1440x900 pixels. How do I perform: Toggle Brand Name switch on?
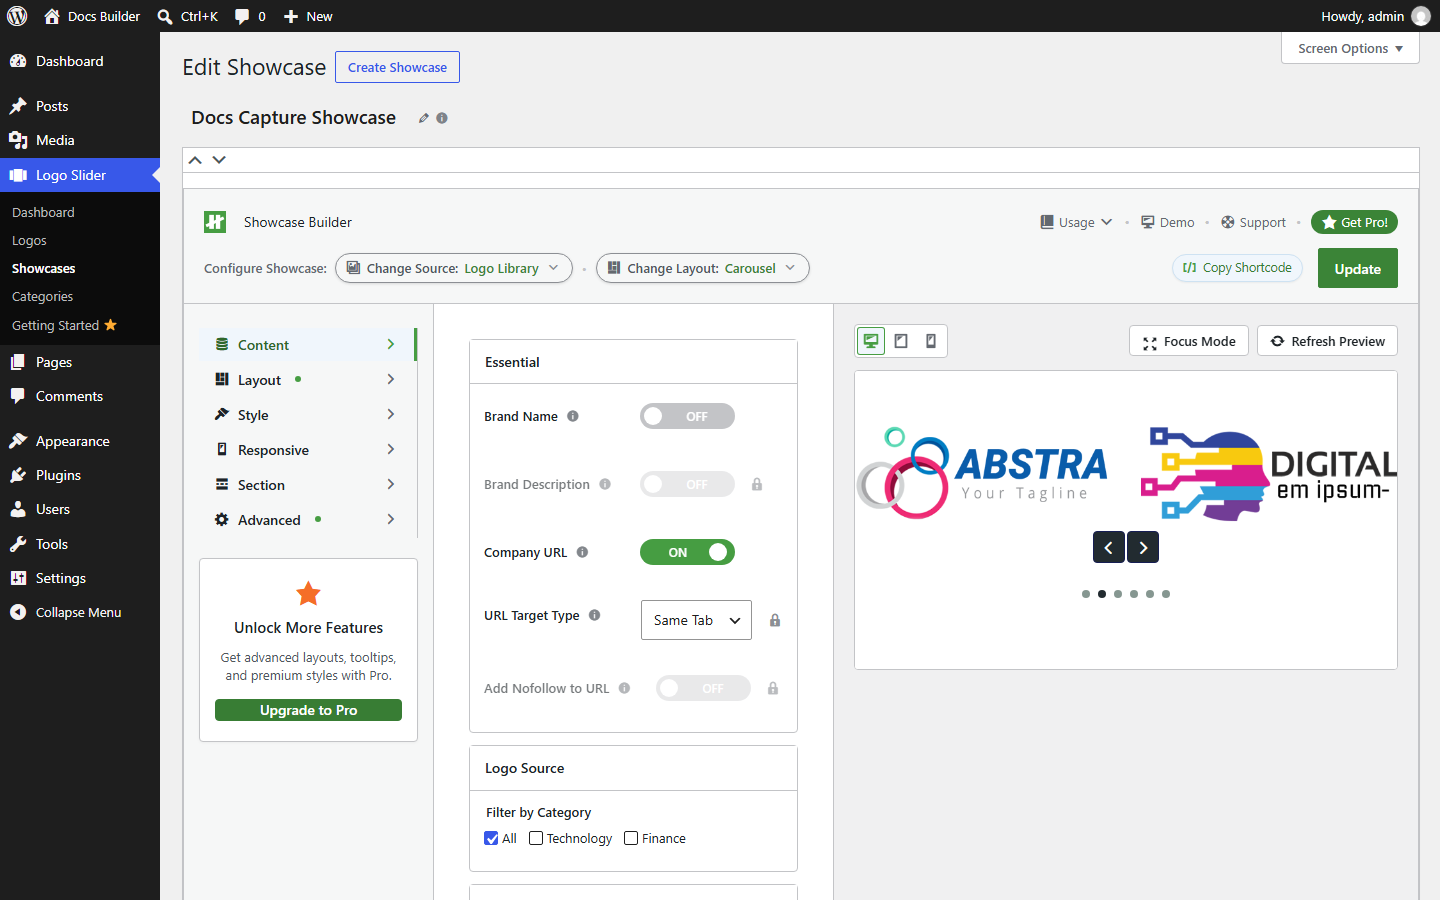[687, 416]
